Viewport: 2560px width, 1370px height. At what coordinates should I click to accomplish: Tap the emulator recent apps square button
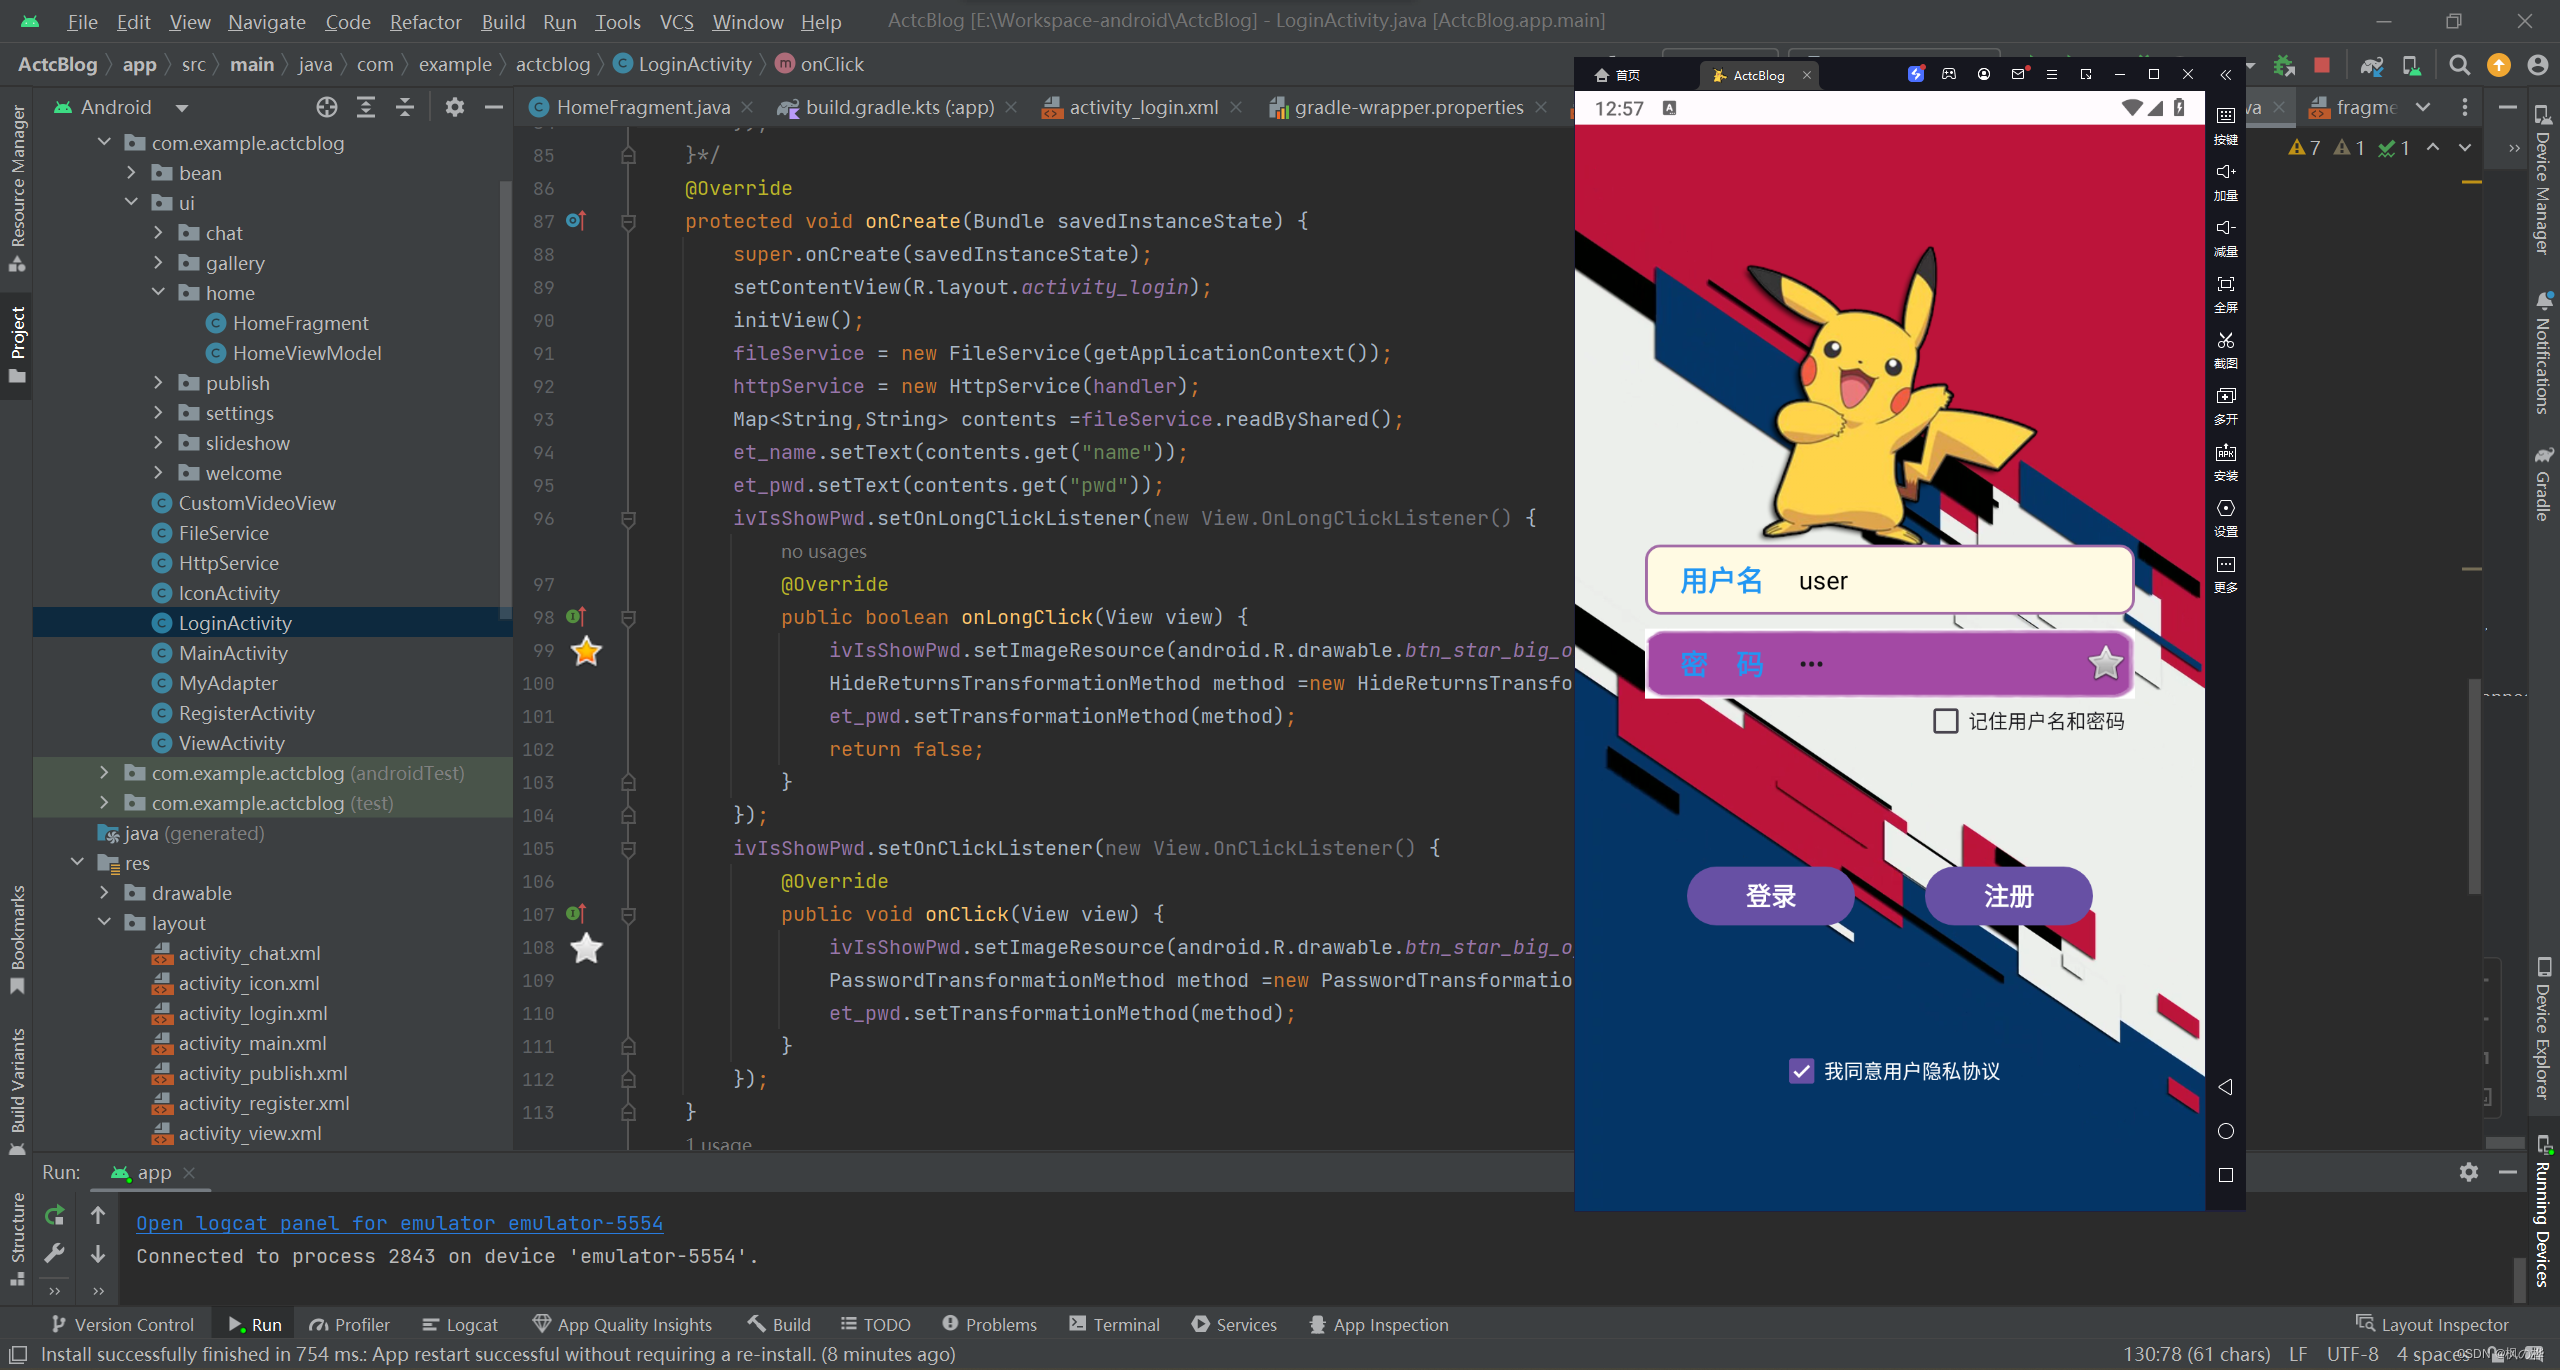(x=2226, y=1175)
